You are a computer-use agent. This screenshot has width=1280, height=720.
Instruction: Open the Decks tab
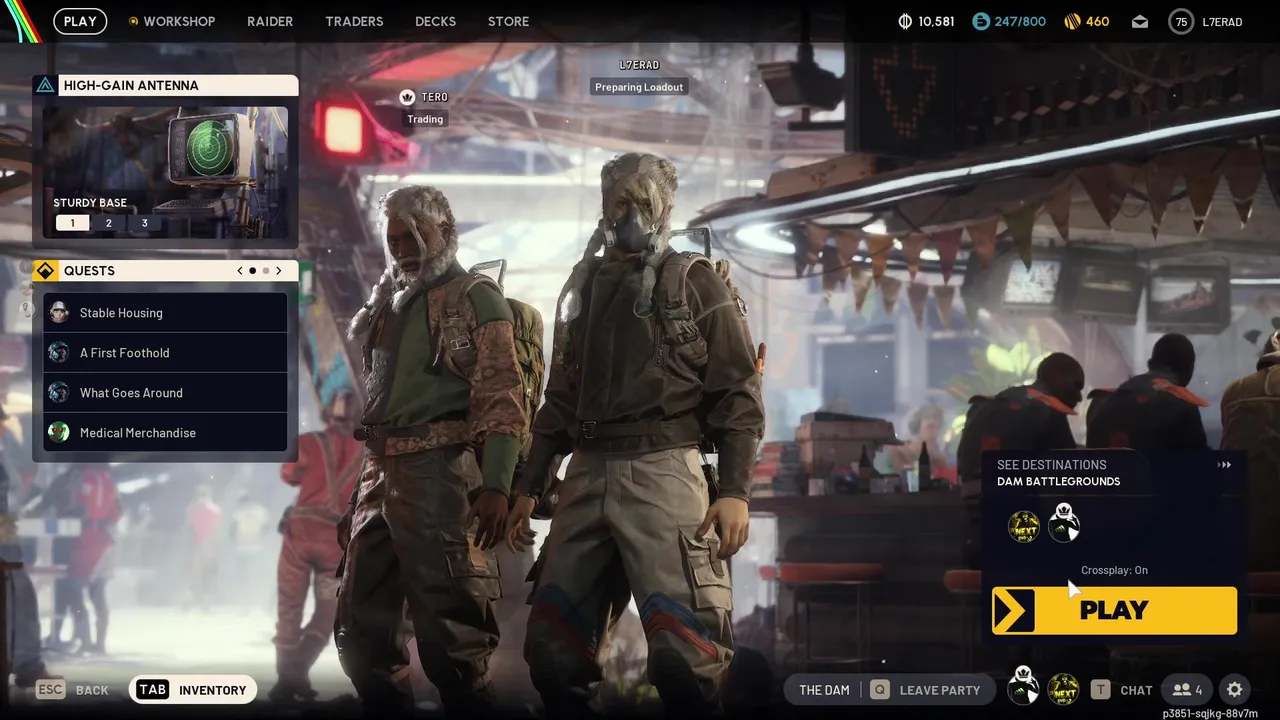(435, 21)
